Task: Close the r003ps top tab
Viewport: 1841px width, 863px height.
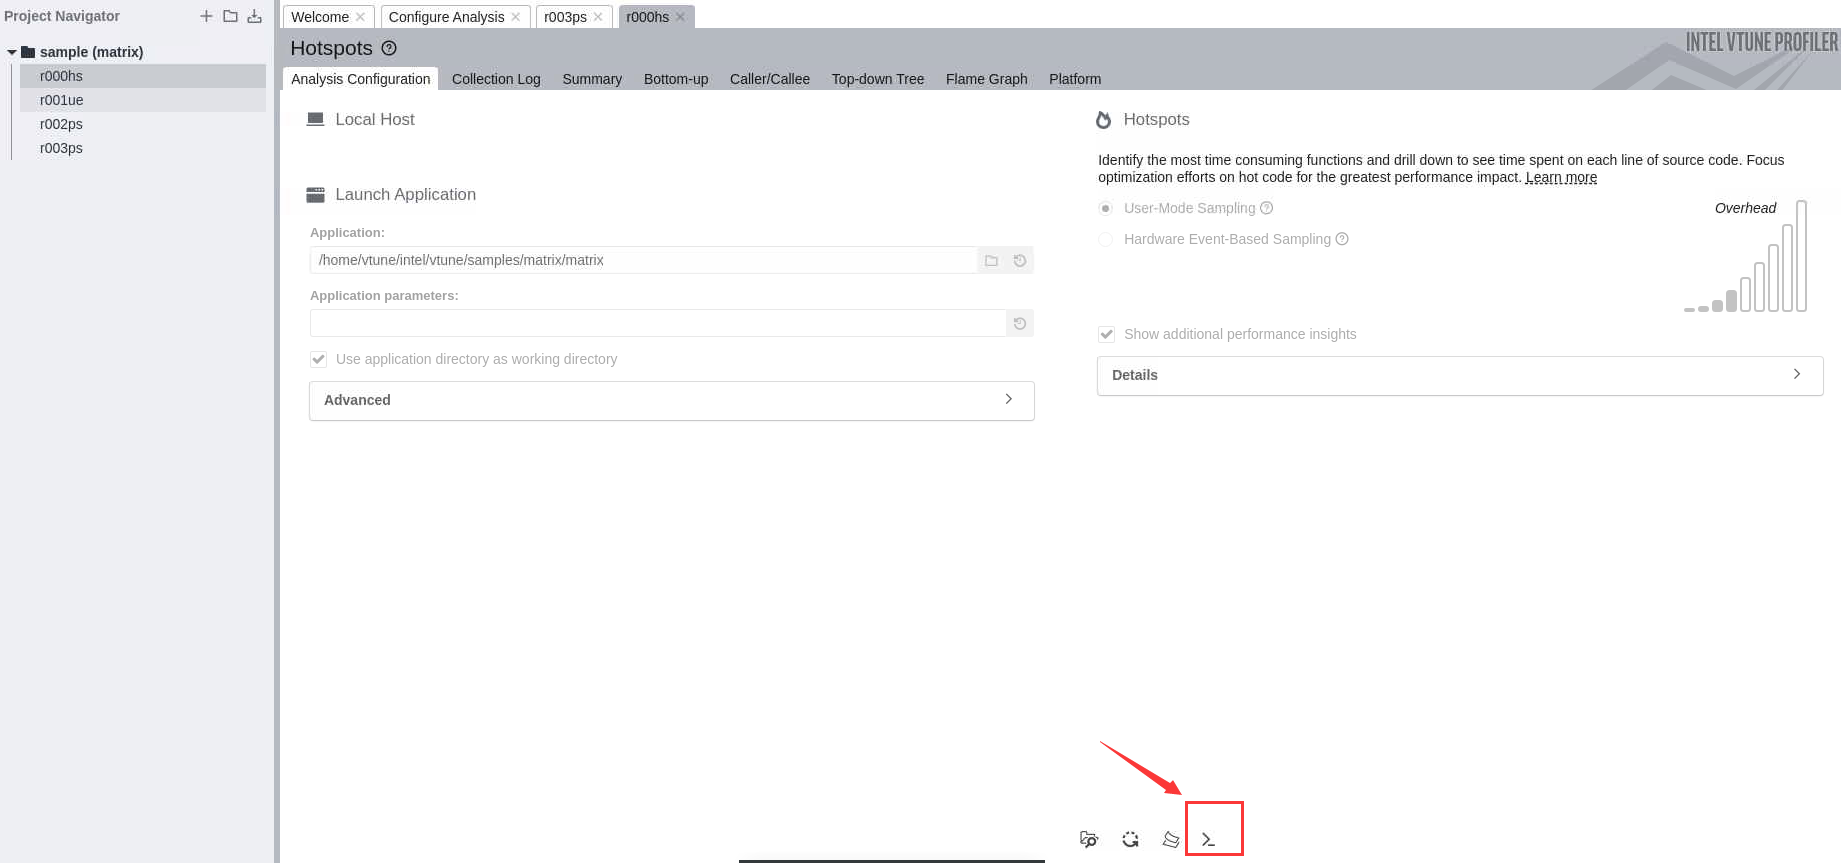Action: [598, 17]
